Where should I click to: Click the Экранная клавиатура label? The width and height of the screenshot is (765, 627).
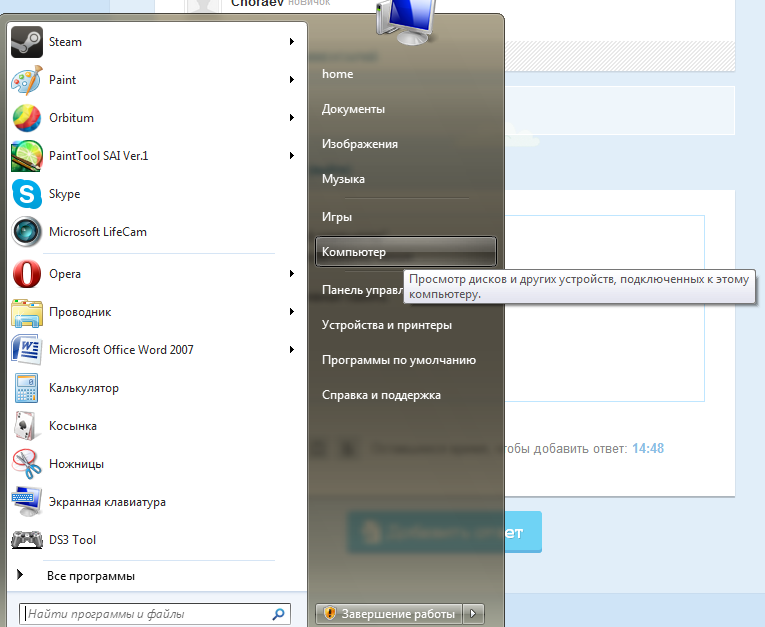(x=107, y=502)
